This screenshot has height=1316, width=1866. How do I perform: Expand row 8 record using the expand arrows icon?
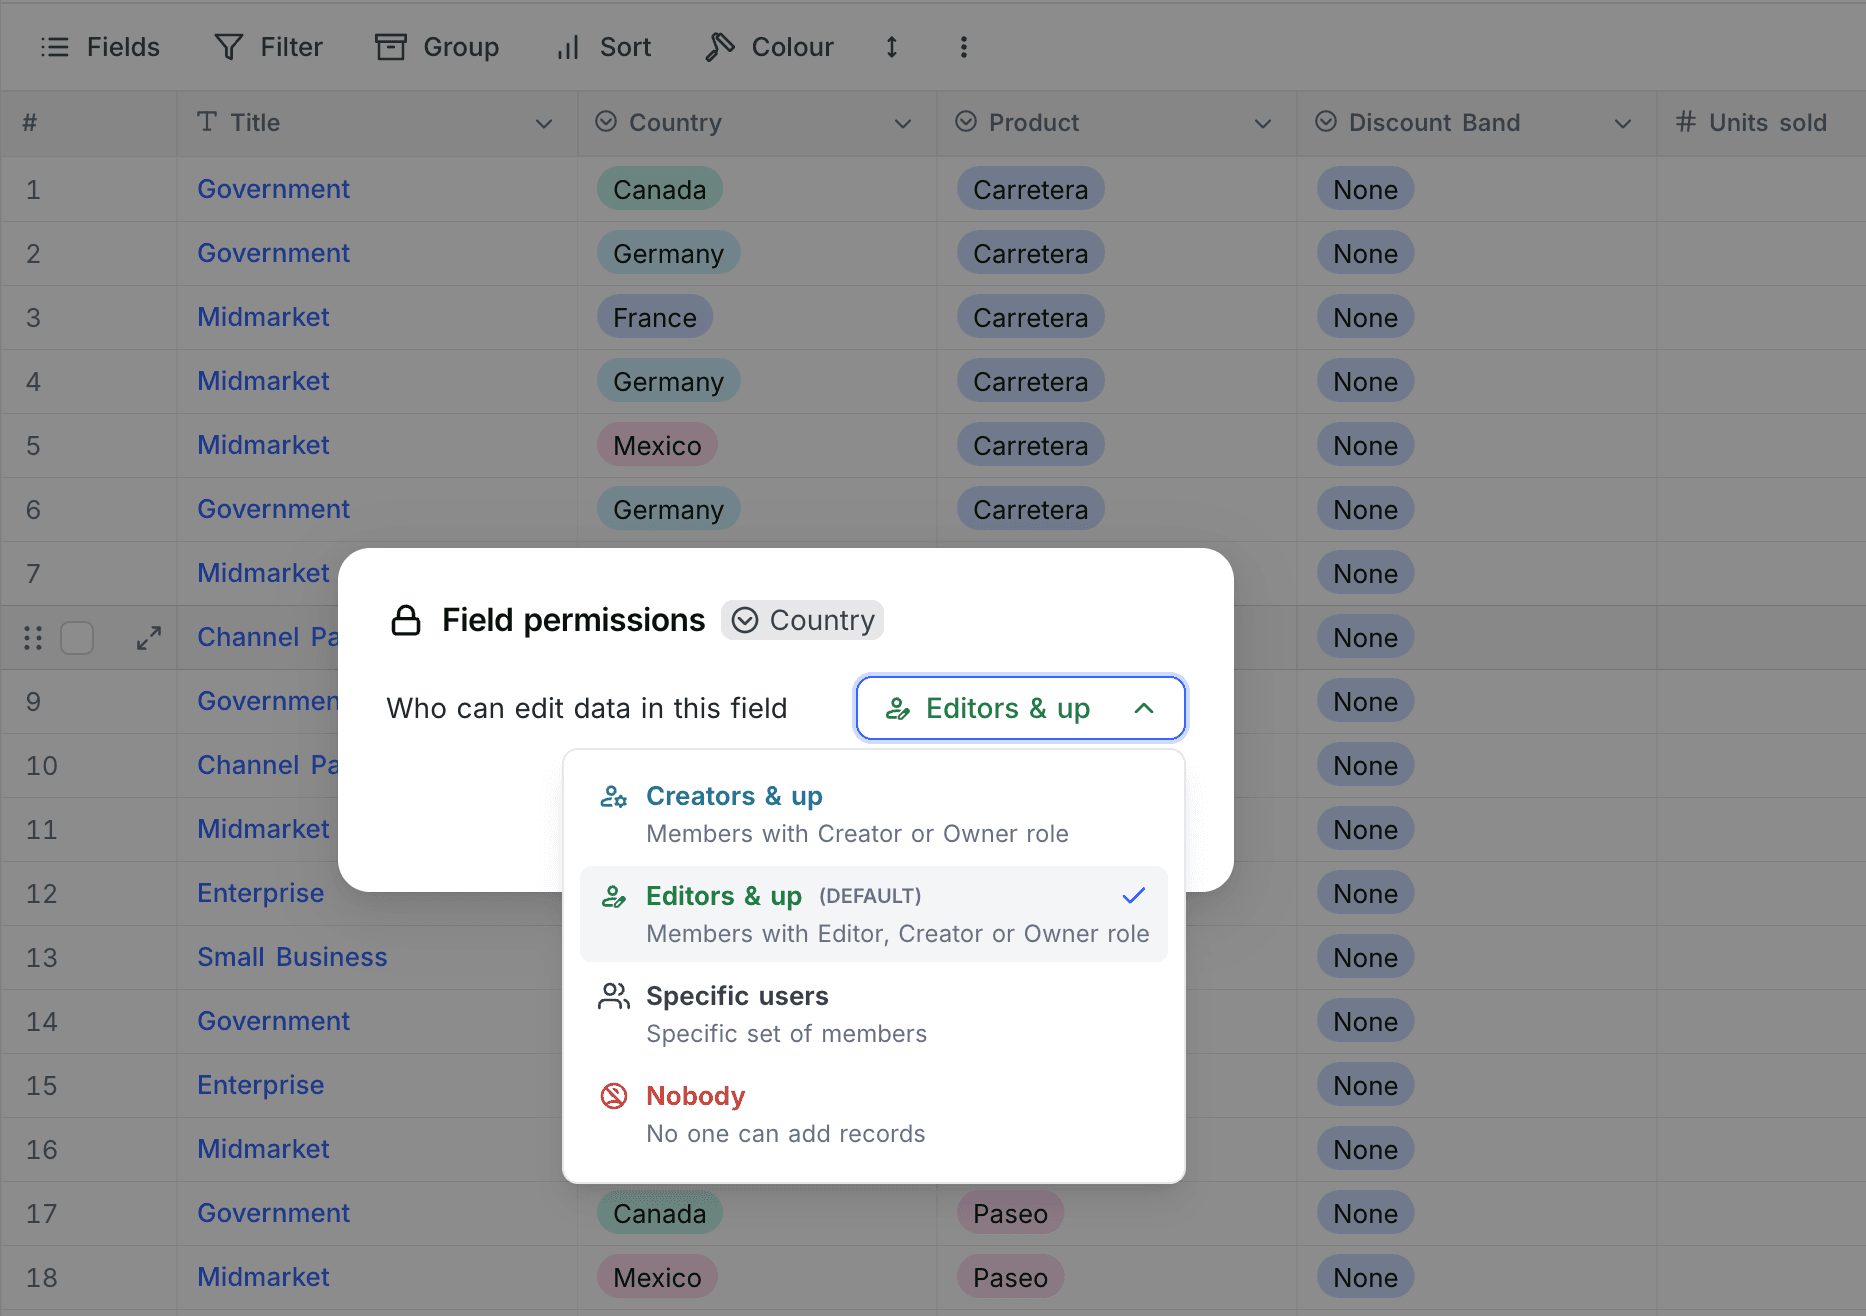(149, 637)
